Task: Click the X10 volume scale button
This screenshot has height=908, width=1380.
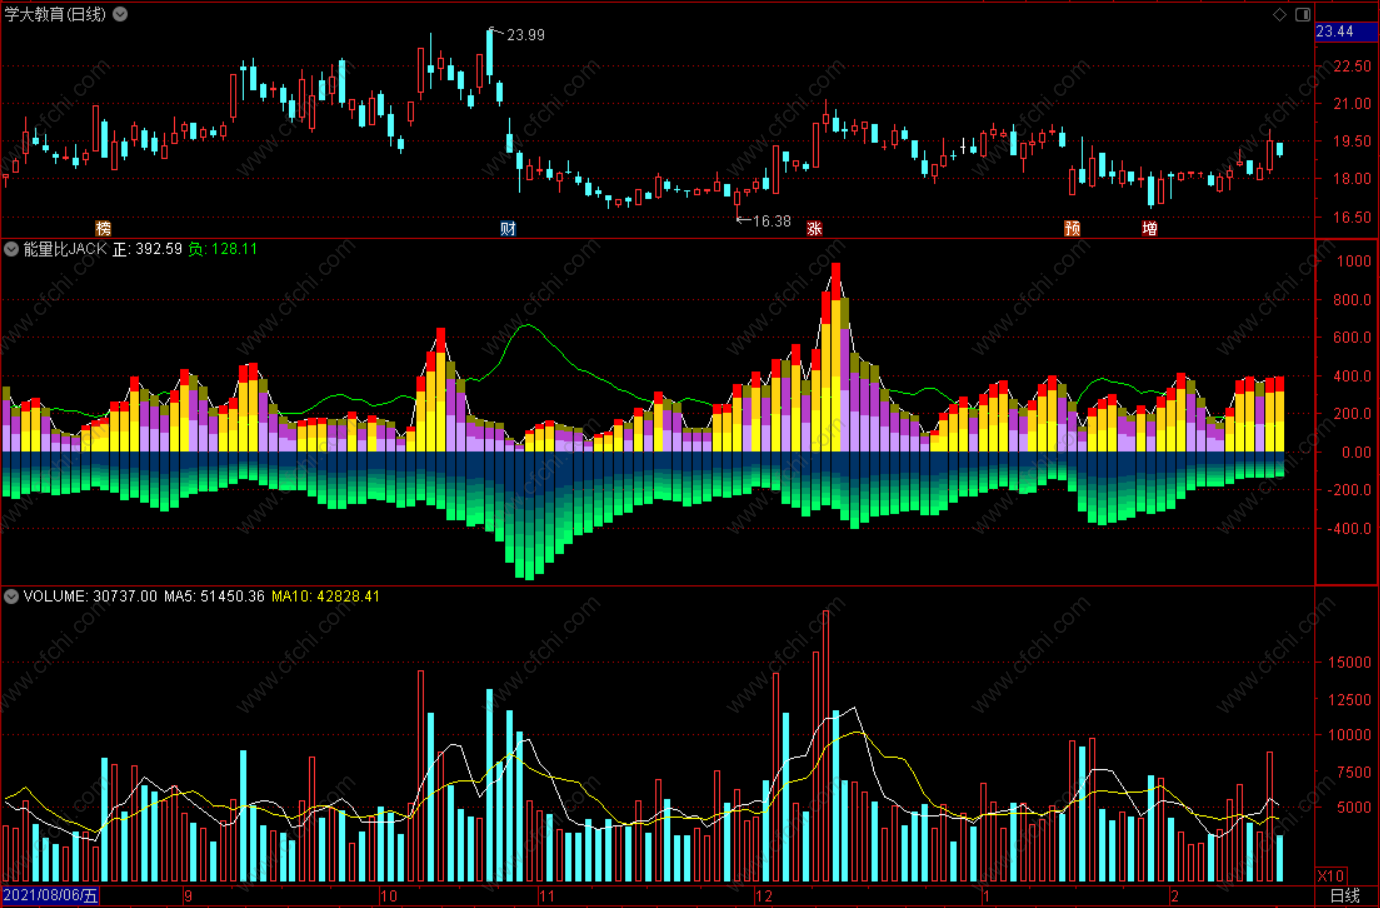Action: point(1331,875)
